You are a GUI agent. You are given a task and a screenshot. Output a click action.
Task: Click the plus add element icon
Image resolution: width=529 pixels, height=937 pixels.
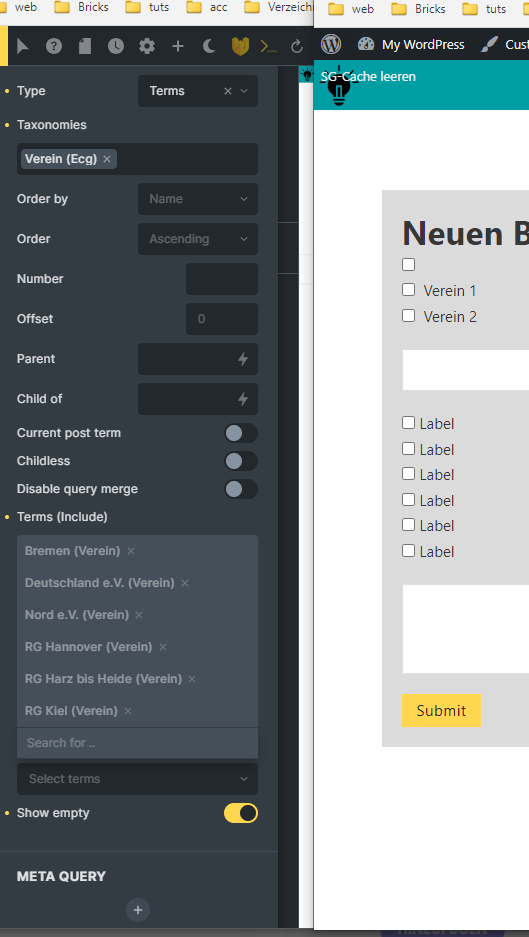click(x=178, y=46)
